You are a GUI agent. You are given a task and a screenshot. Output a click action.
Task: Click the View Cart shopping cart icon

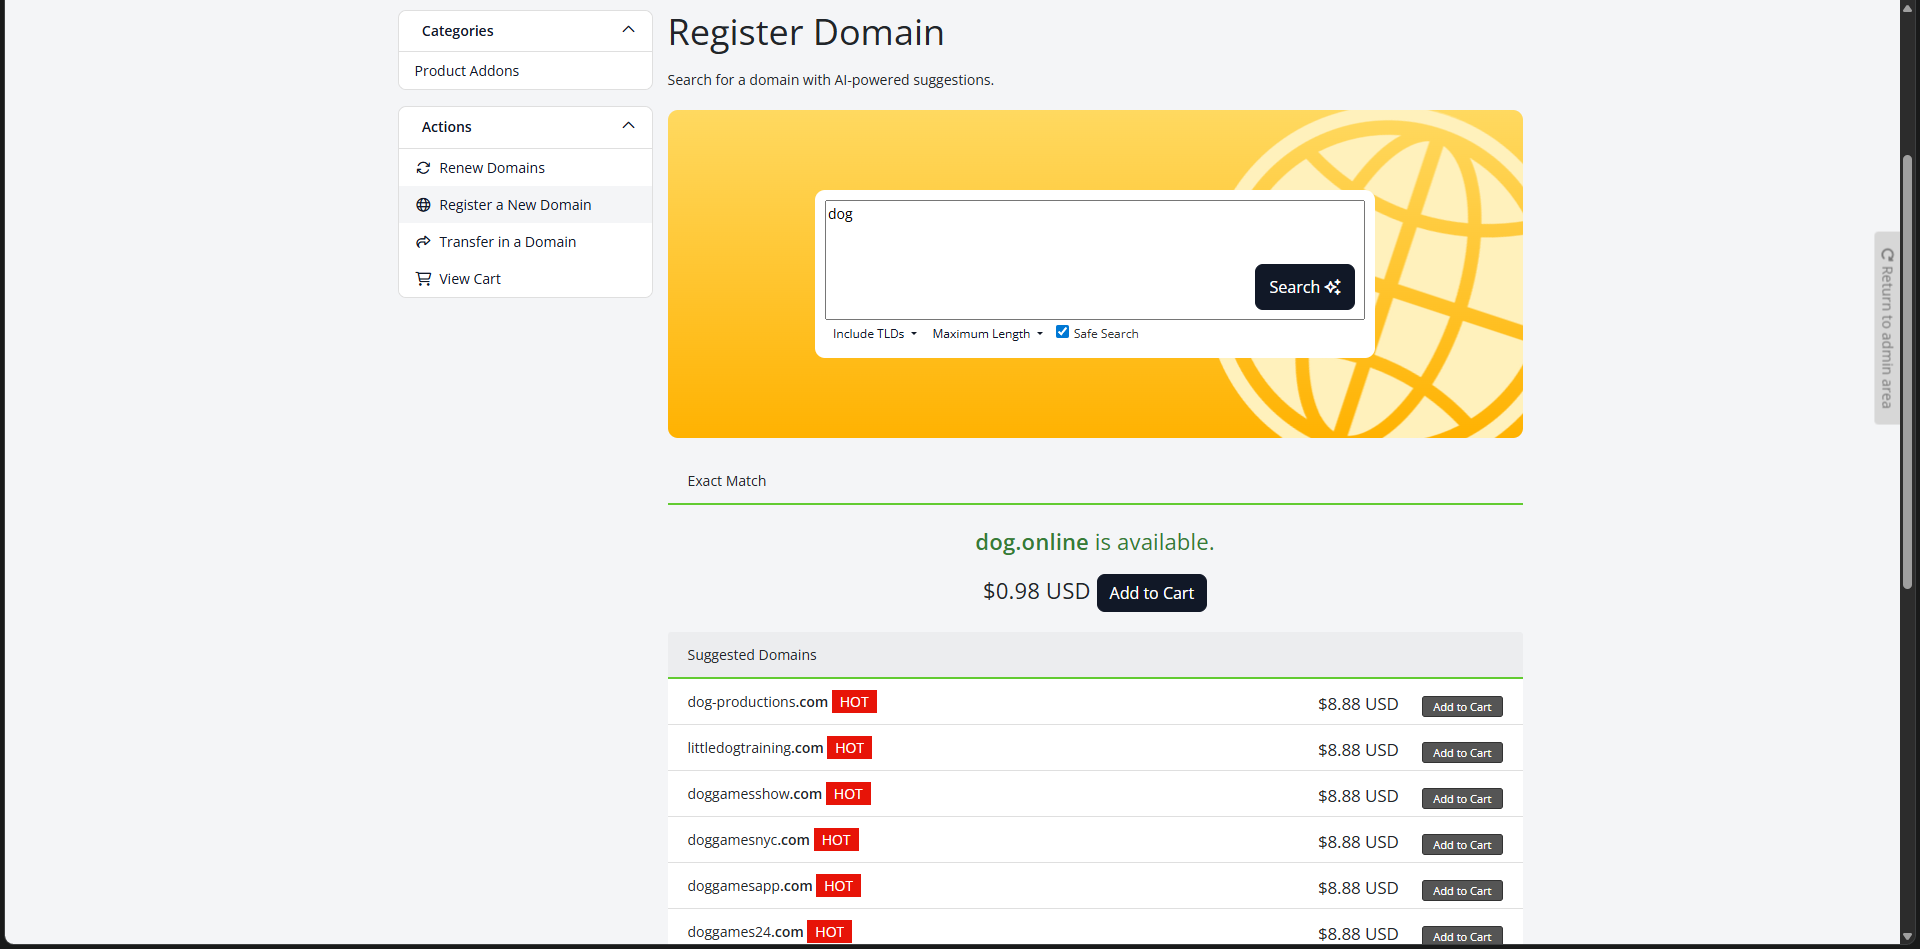[423, 279]
